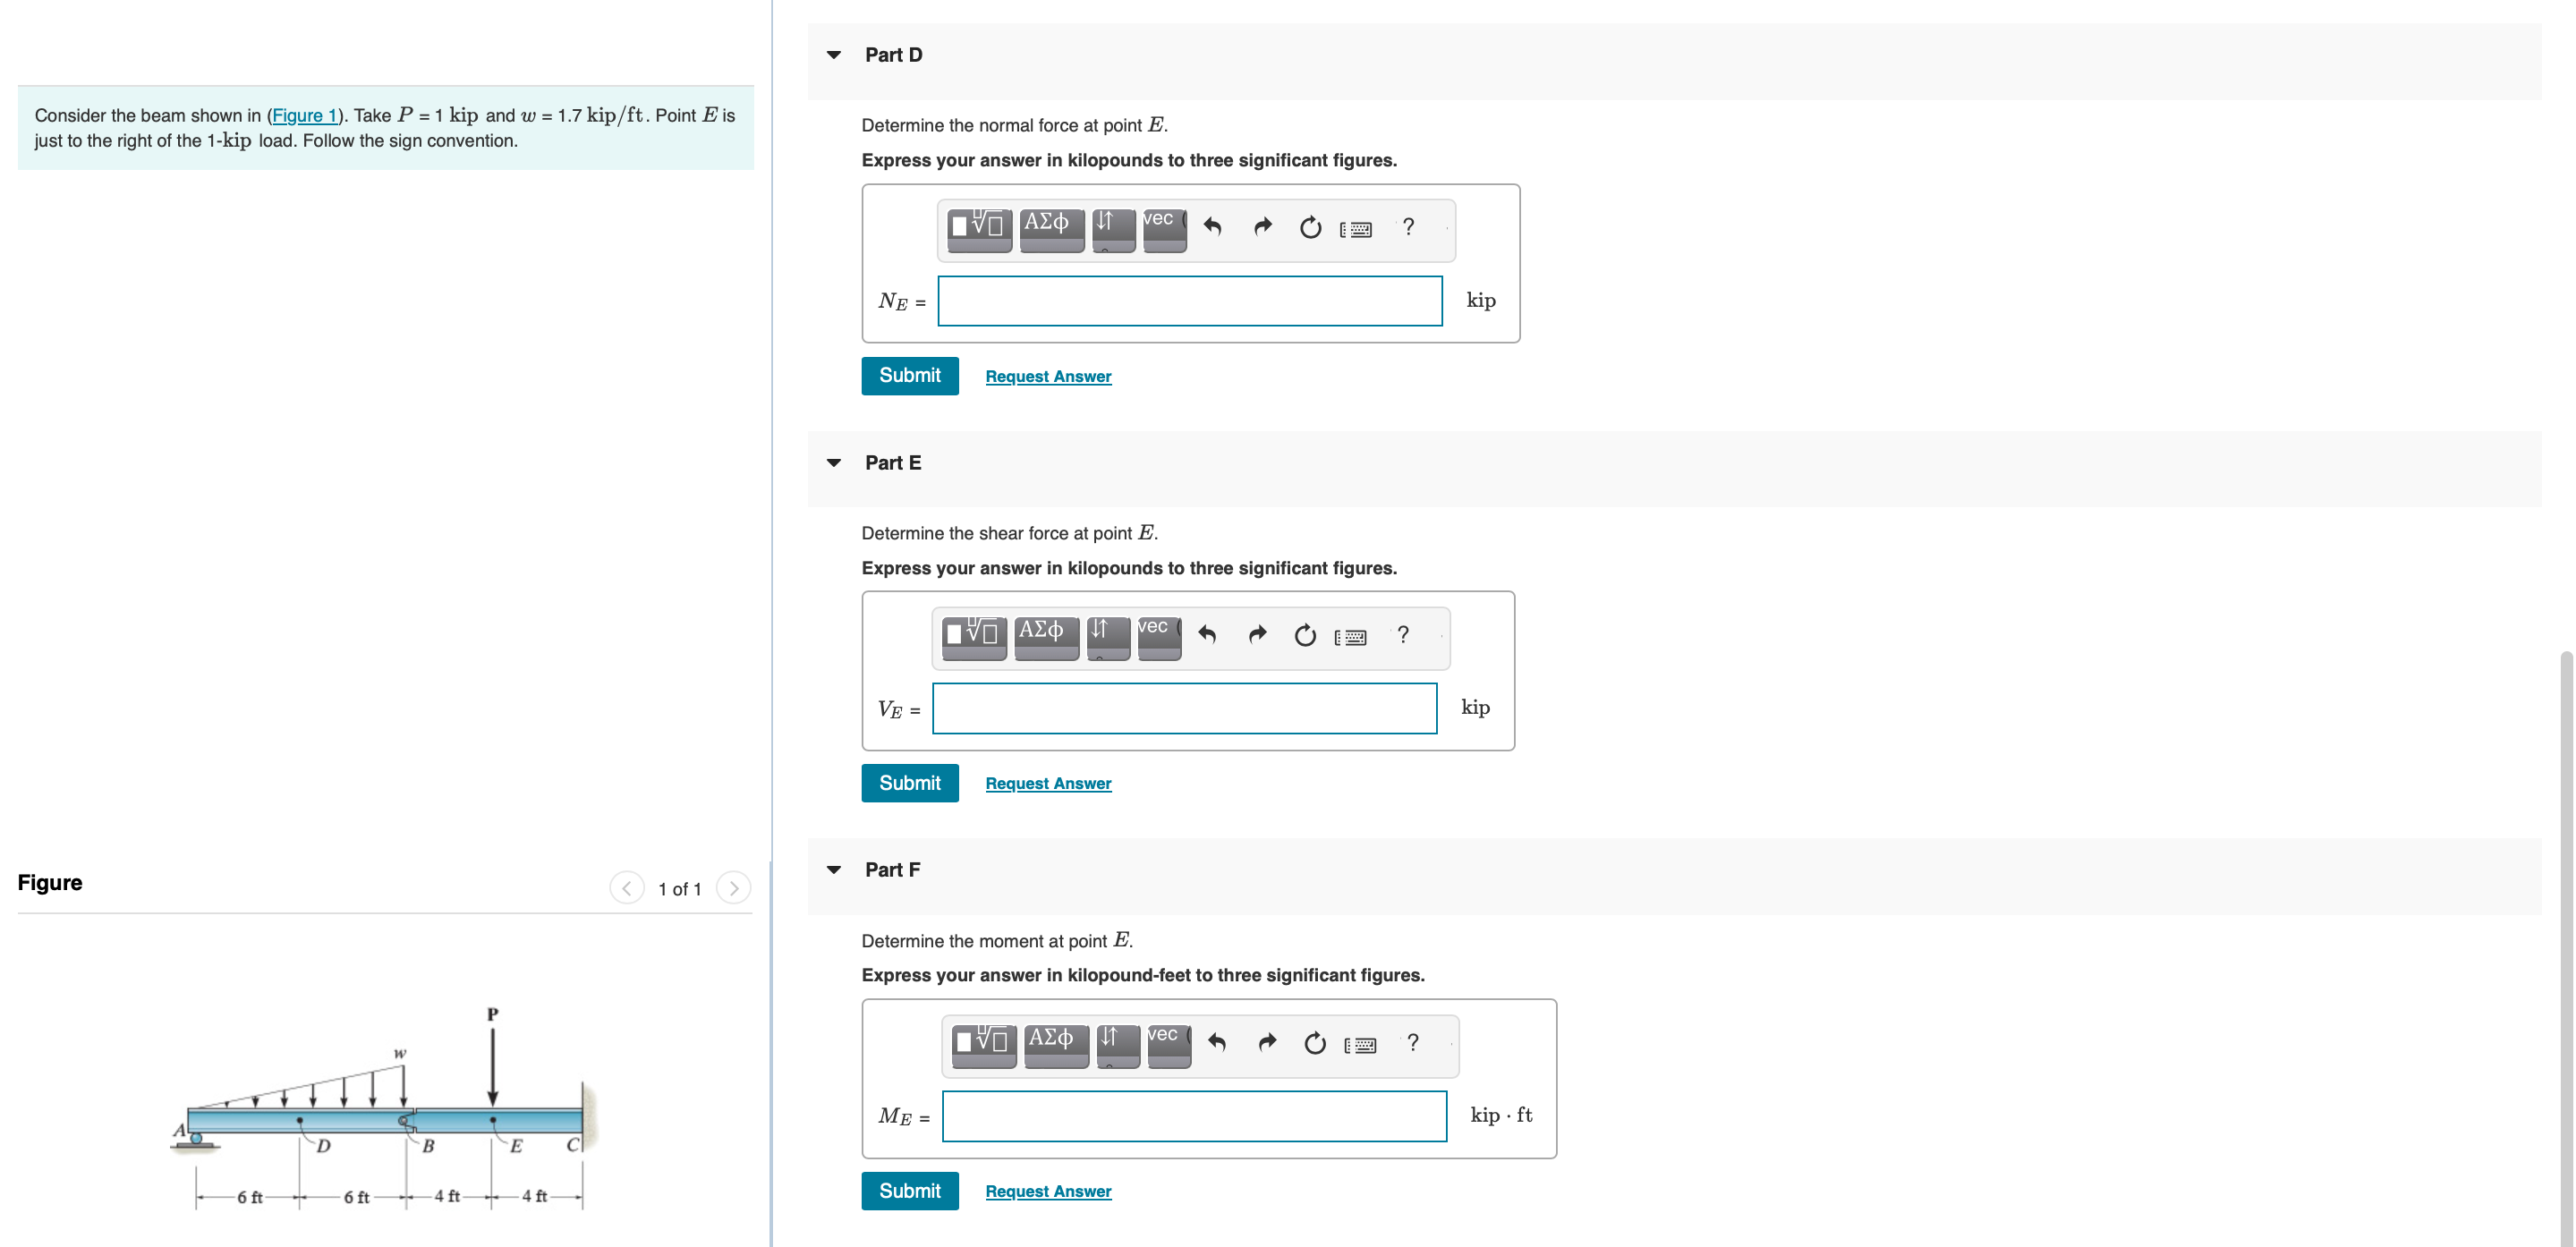Open Greek symbols palette in Part D

[1050, 228]
